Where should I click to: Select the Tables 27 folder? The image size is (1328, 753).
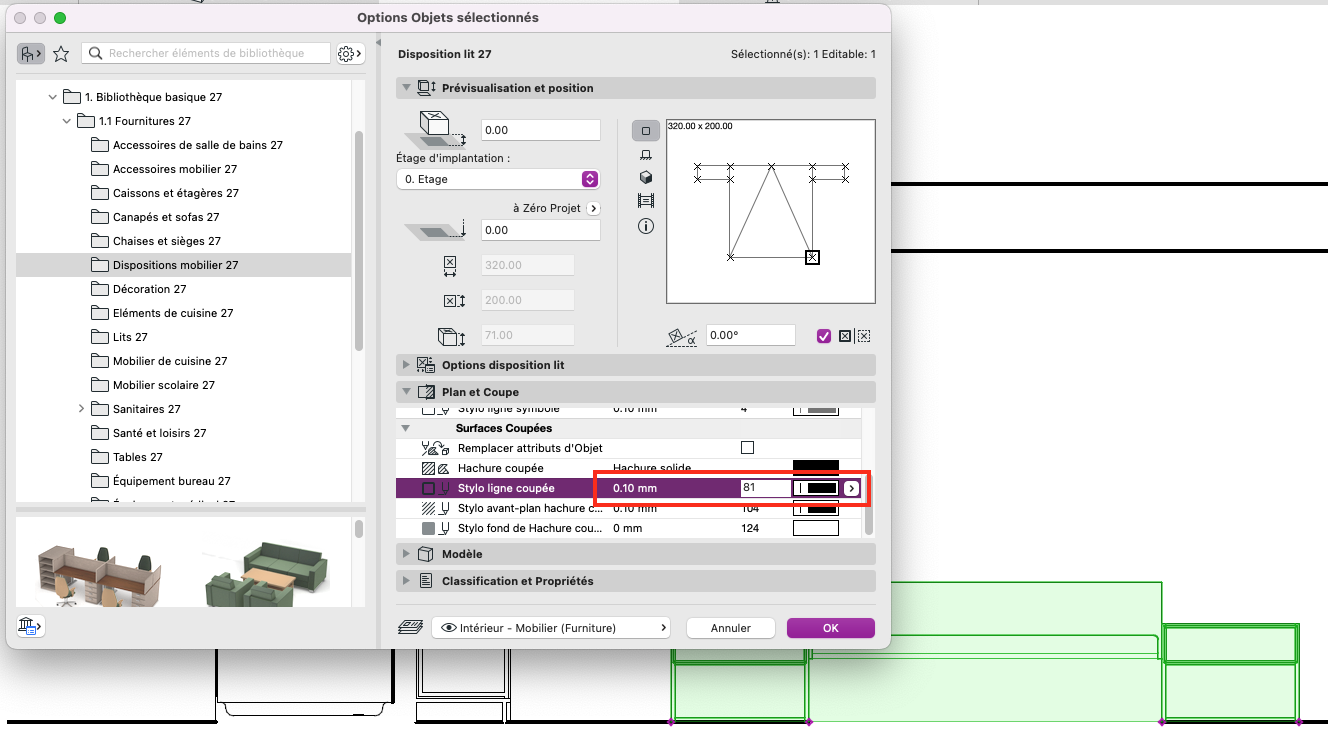[184, 457]
